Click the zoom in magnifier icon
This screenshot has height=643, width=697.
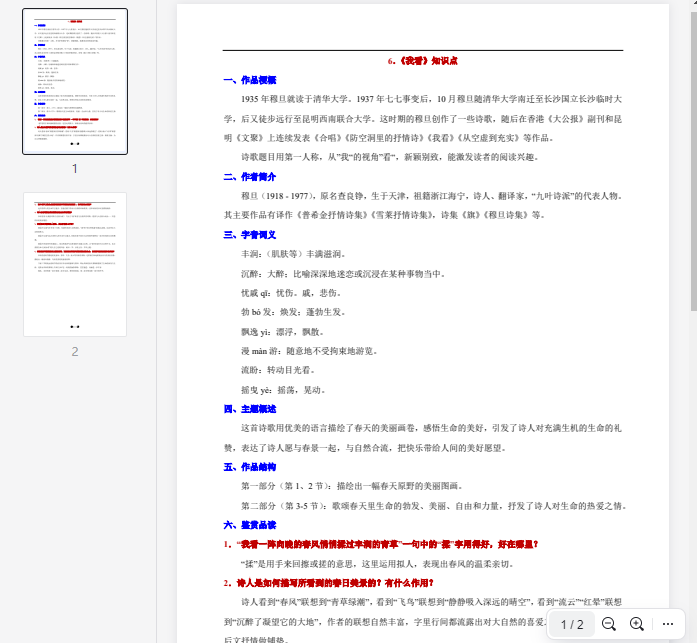pos(636,624)
